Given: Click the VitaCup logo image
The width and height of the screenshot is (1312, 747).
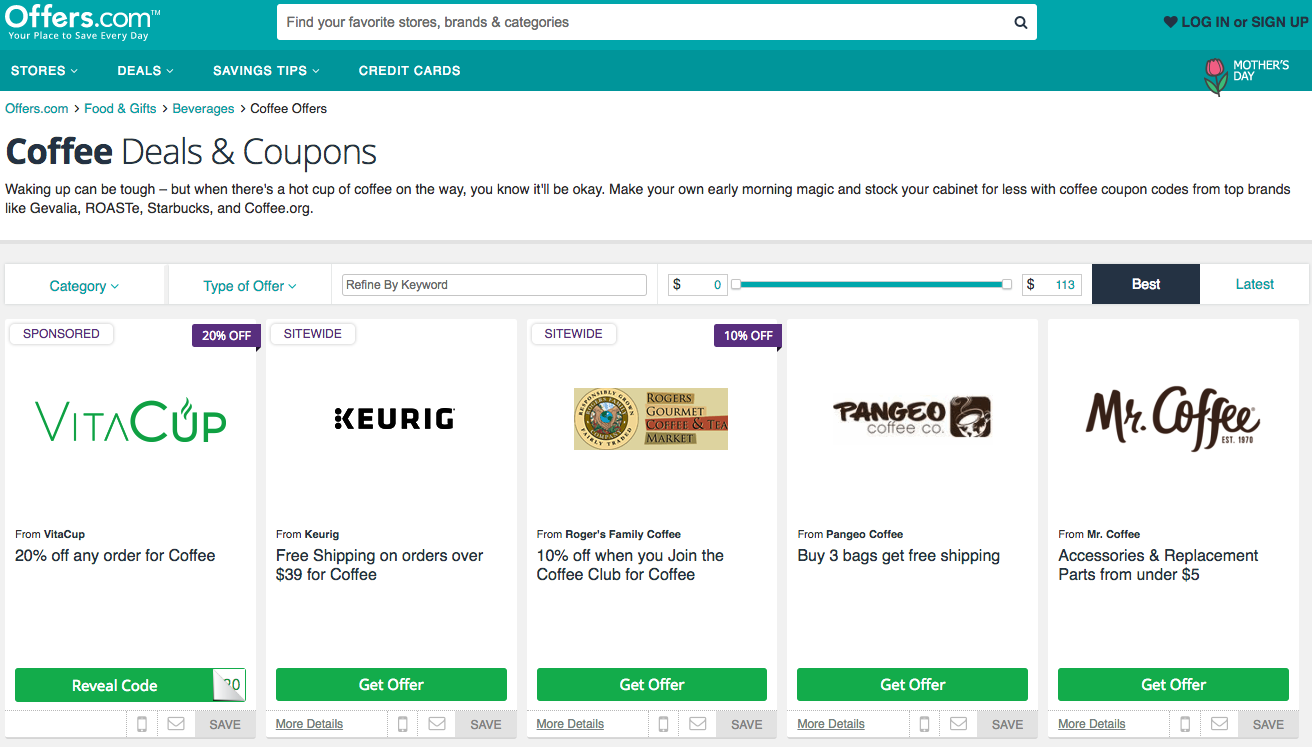Looking at the screenshot, I should coord(131,419).
